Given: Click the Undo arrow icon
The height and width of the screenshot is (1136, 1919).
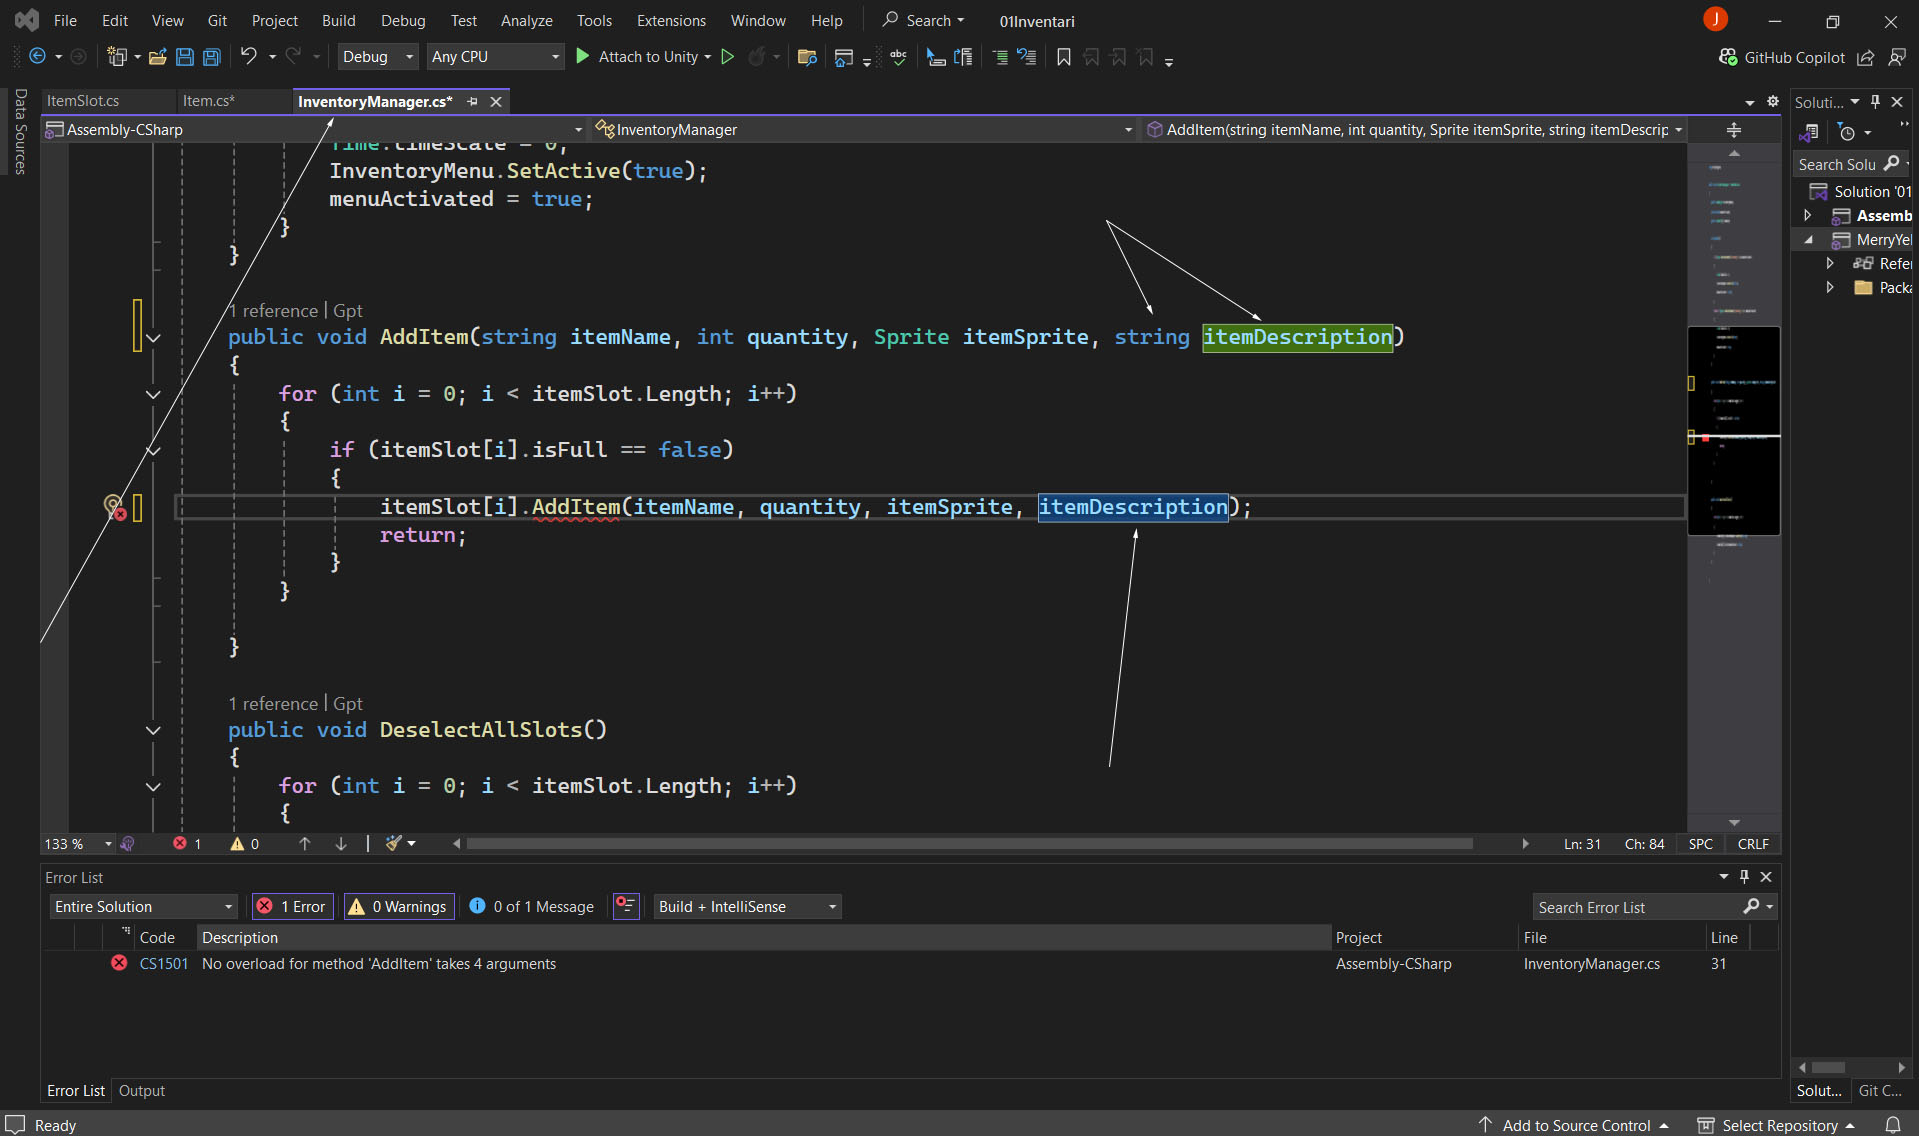Looking at the screenshot, I should click(x=248, y=57).
